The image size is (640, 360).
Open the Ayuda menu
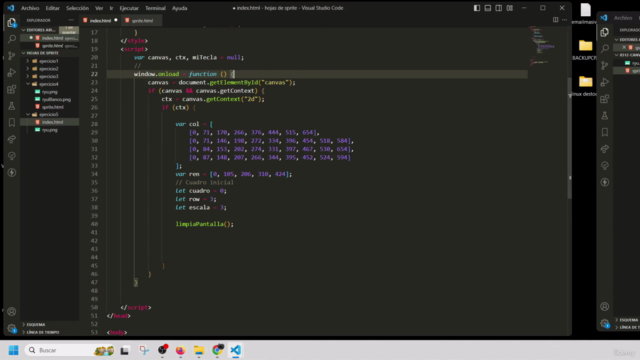pyautogui.click(x=179, y=8)
